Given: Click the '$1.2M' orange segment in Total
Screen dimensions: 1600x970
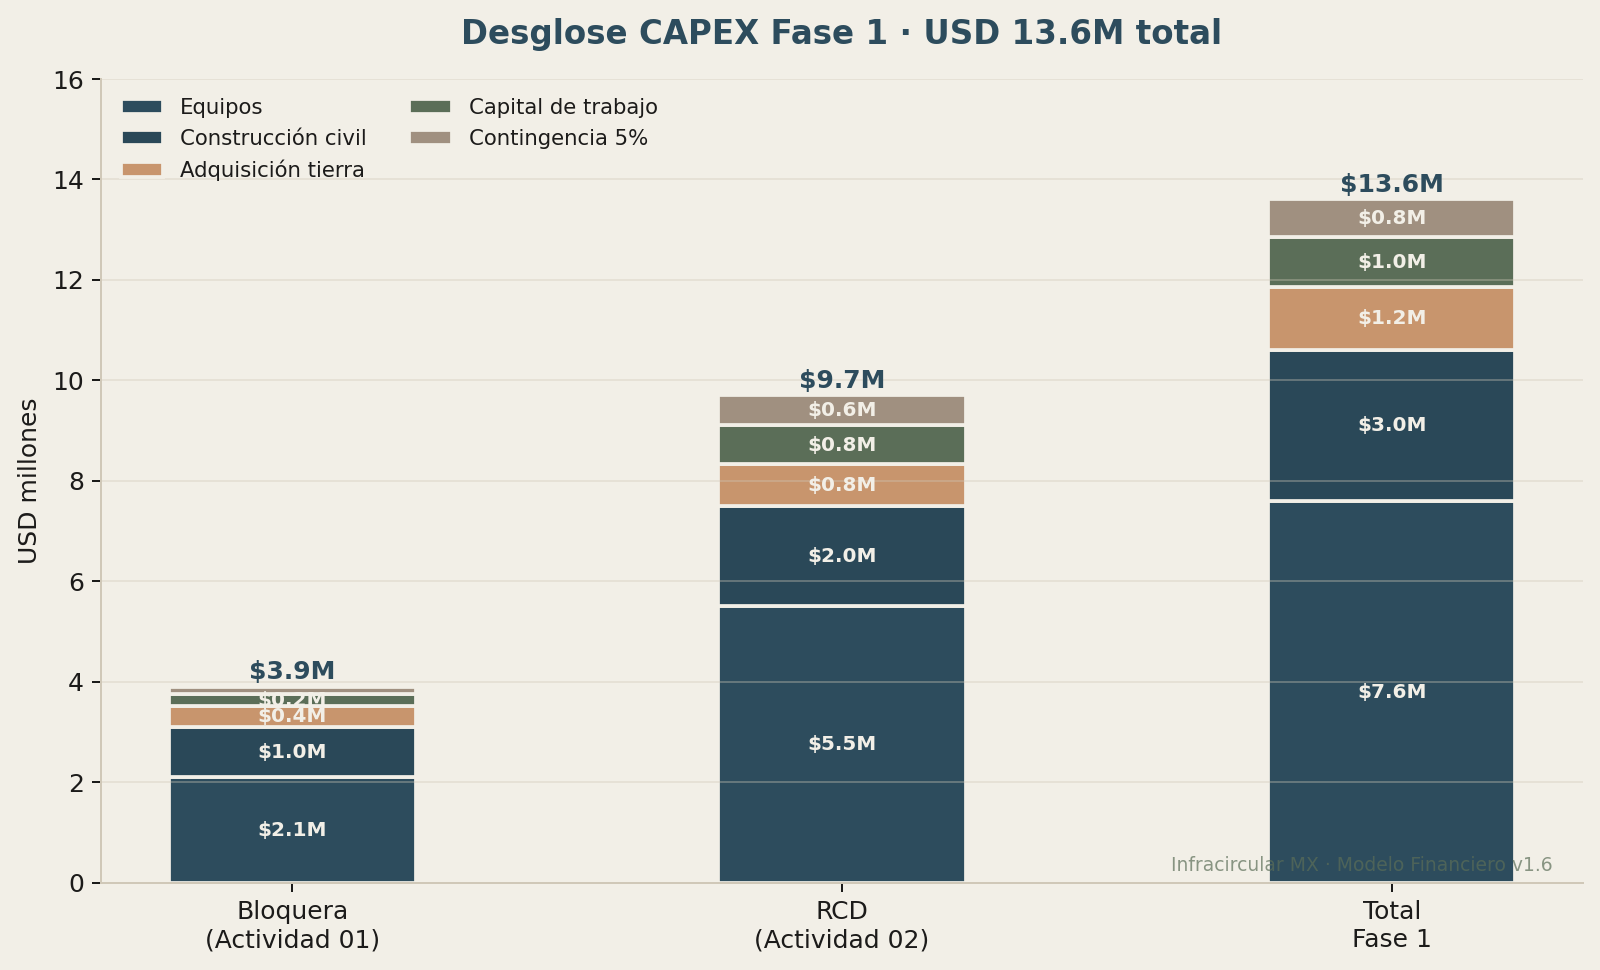Looking at the screenshot, I should [1392, 318].
